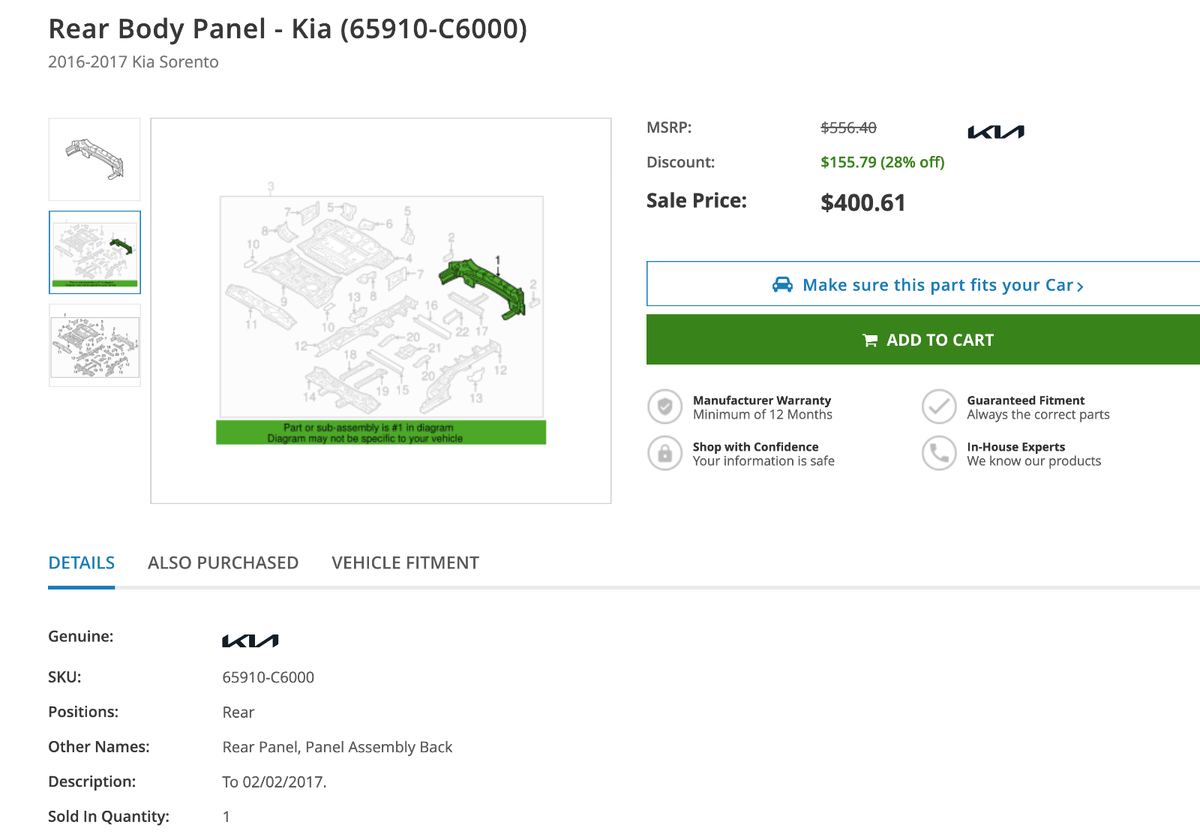
Task: Click the cart icon in Add to Cart
Action: pos(870,340)
